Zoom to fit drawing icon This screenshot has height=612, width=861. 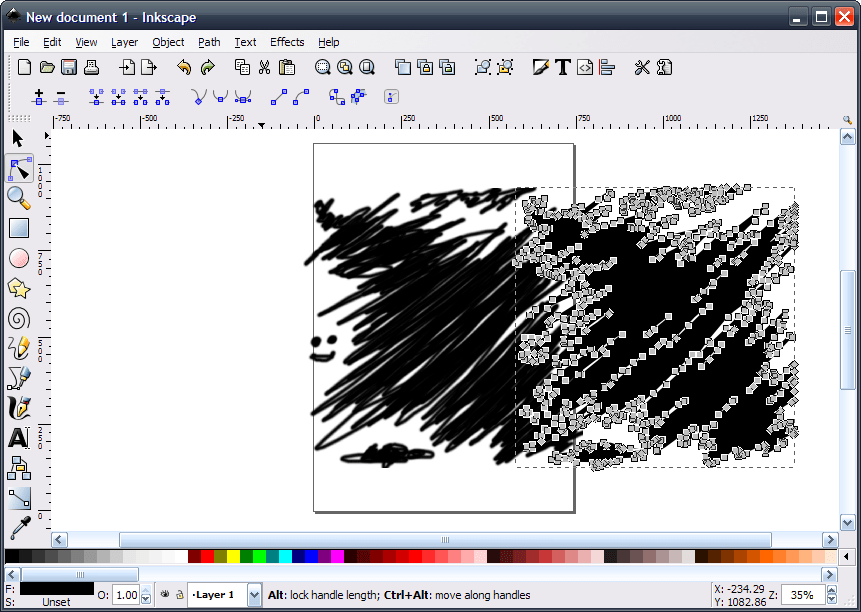click(x=345, y=68)
